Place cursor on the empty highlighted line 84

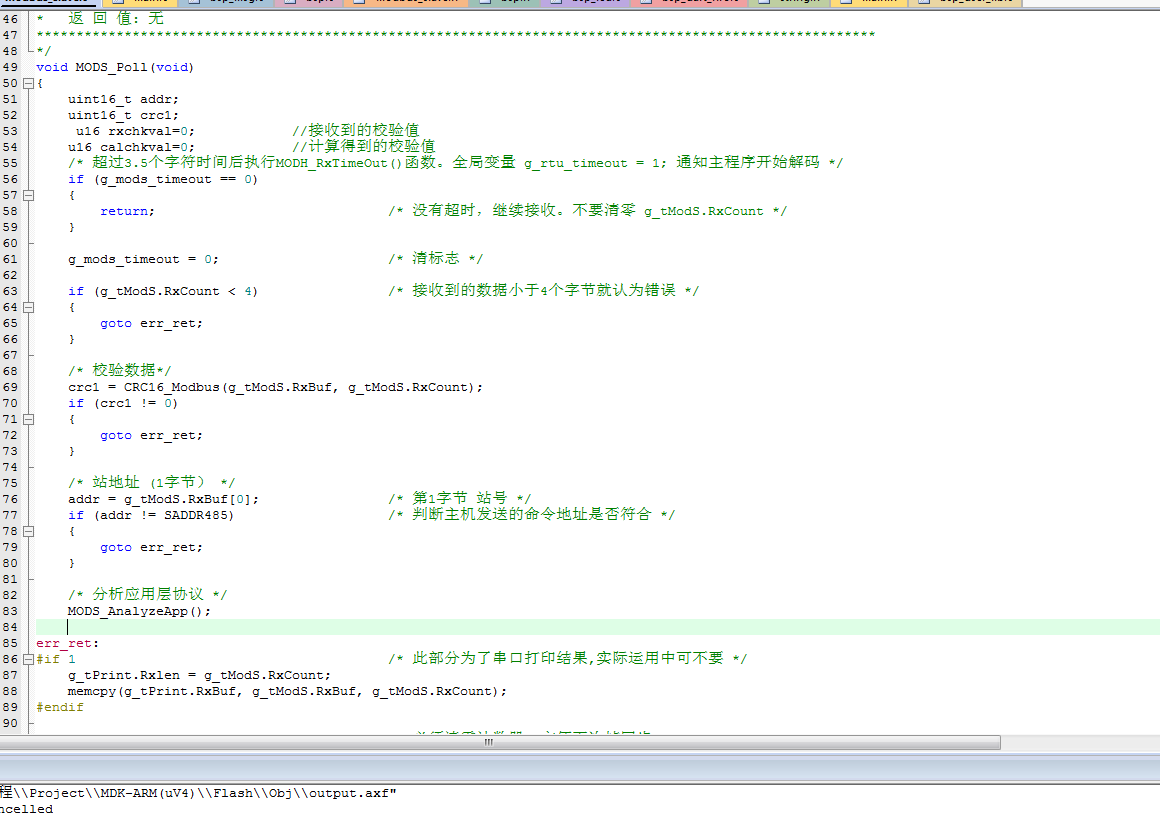[x=598, y=627]
